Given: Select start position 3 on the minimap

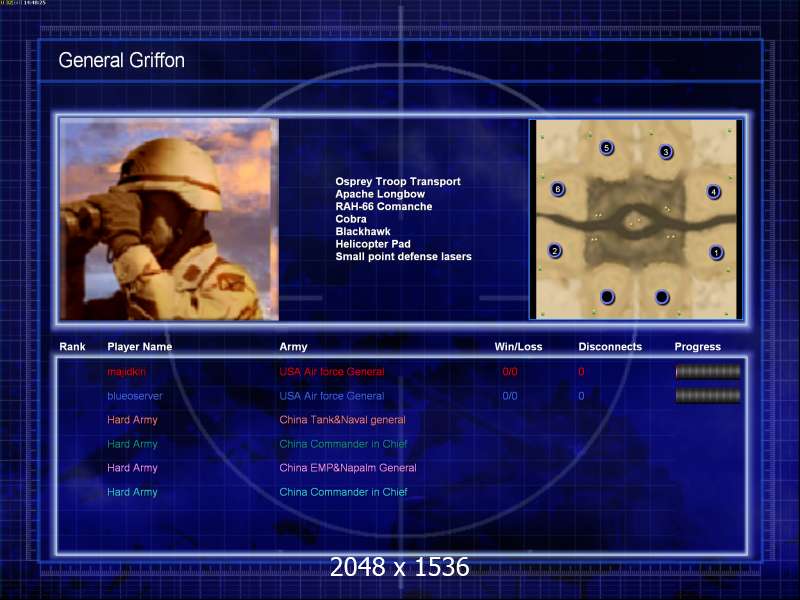Looking at the screenshot, I should point(666,152).
